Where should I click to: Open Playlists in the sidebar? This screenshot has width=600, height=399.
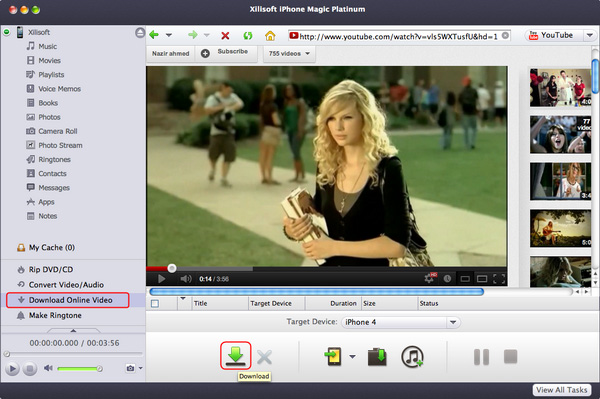pos(51,75)
